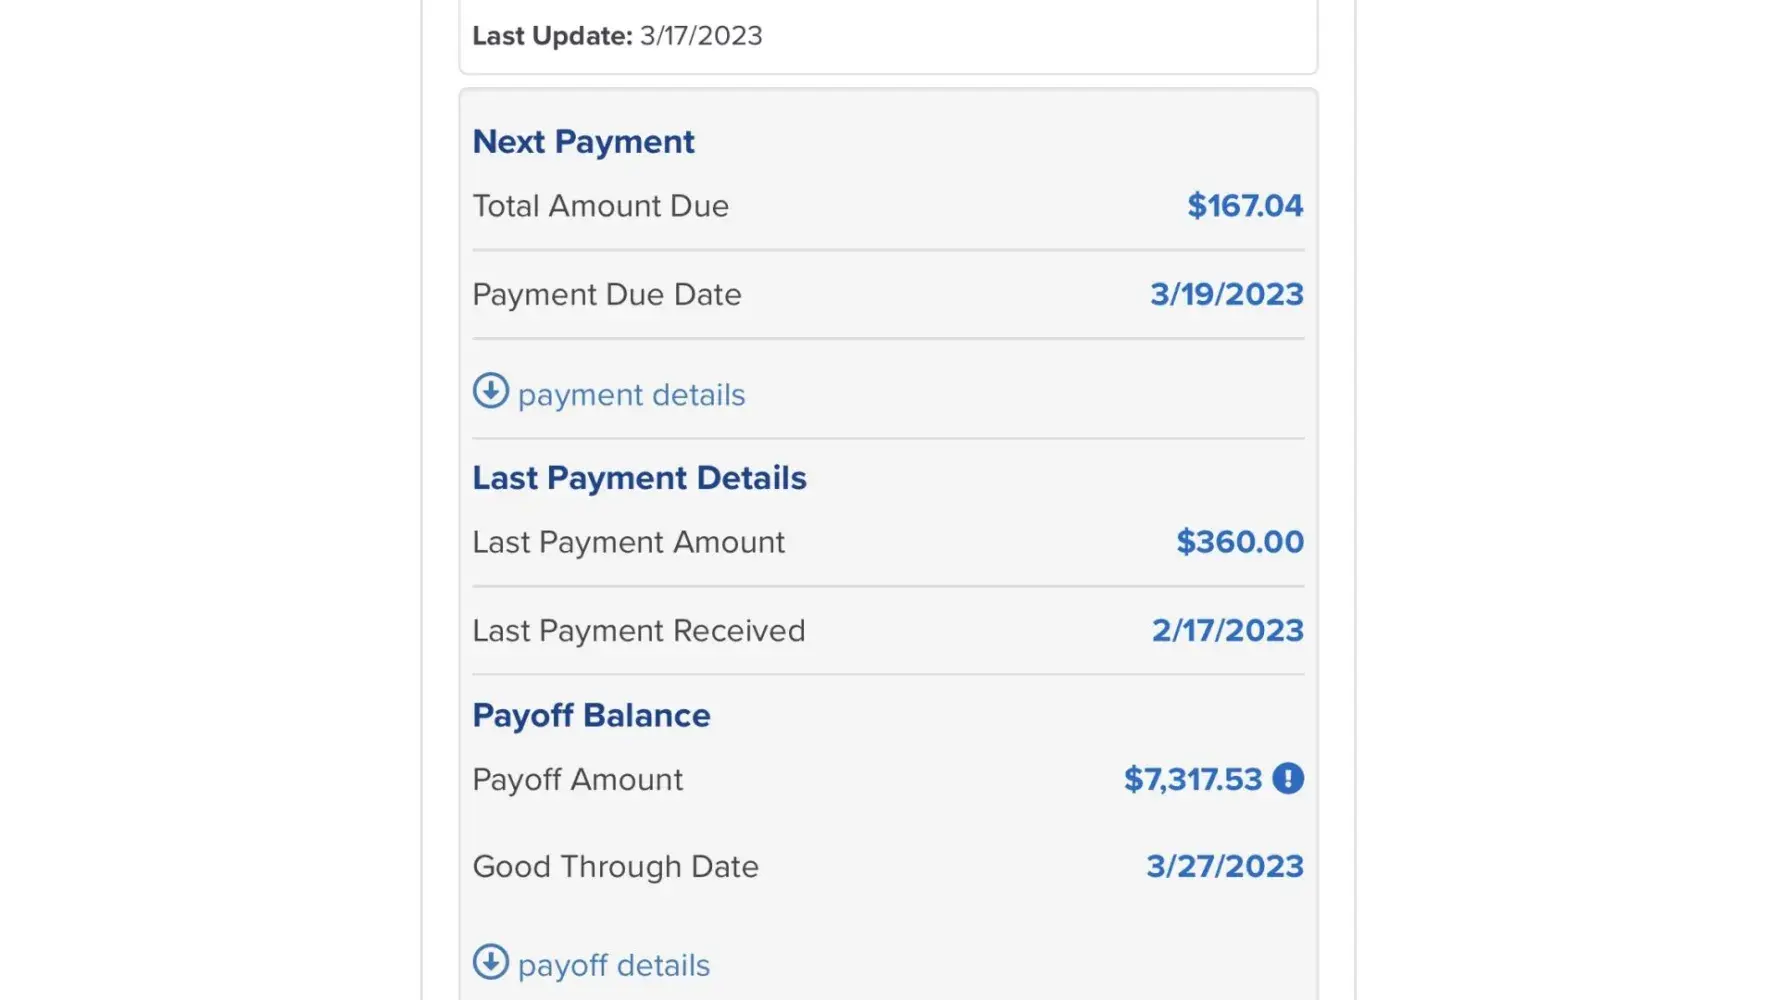Click the payoff details down-arrow icon

tap(490, 962)
